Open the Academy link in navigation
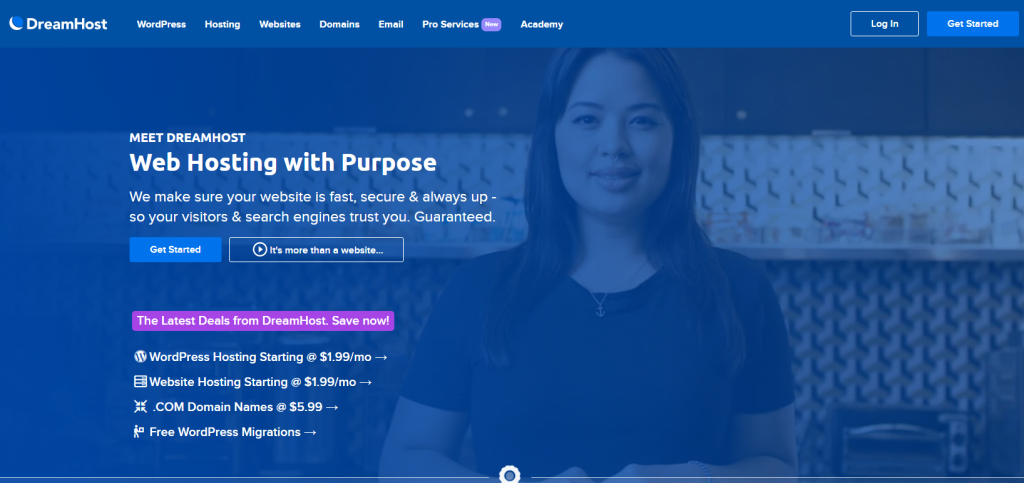Screen dimensions: 1024x483 tap(541, 24)
